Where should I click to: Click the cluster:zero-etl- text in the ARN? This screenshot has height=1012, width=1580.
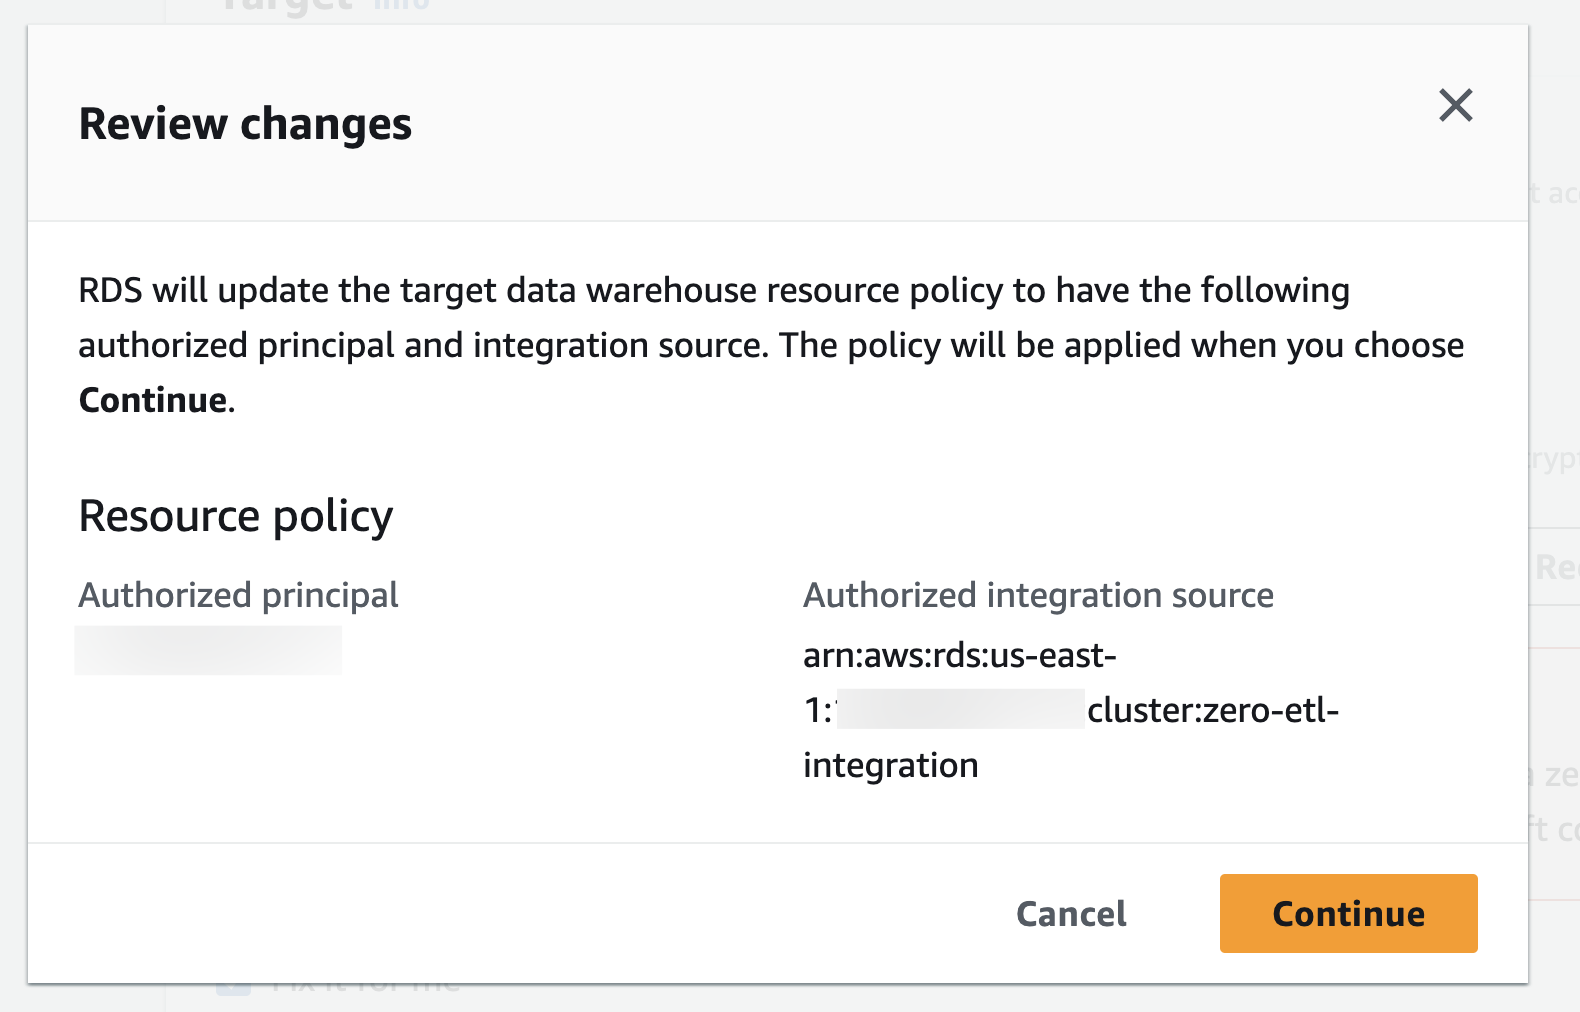point(1212,710)
